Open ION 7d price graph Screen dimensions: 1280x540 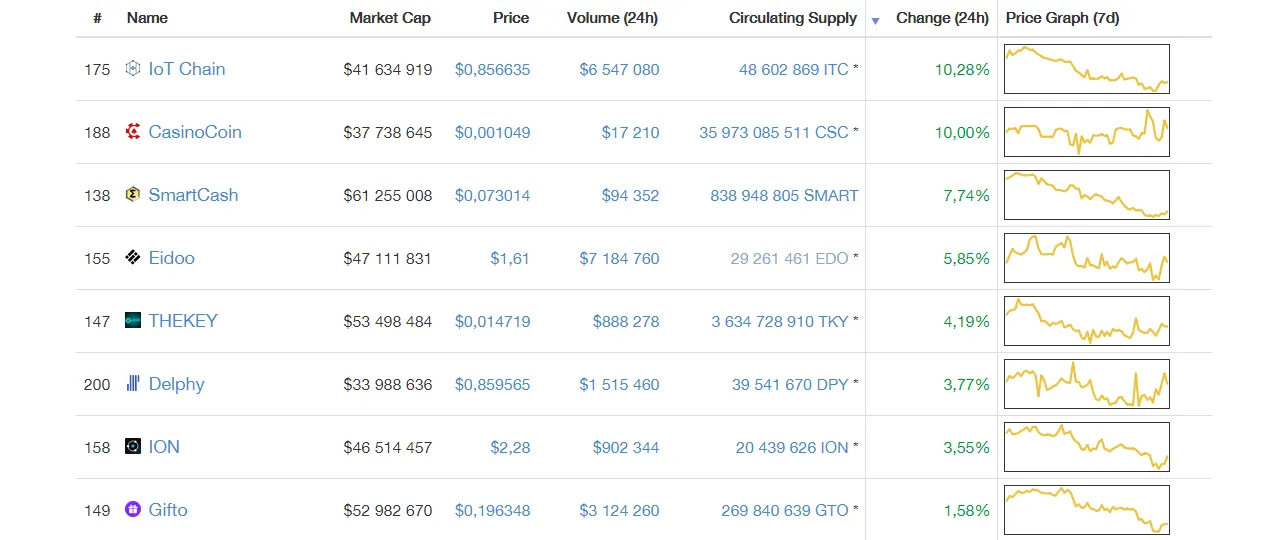click(x=1087, y=447)
